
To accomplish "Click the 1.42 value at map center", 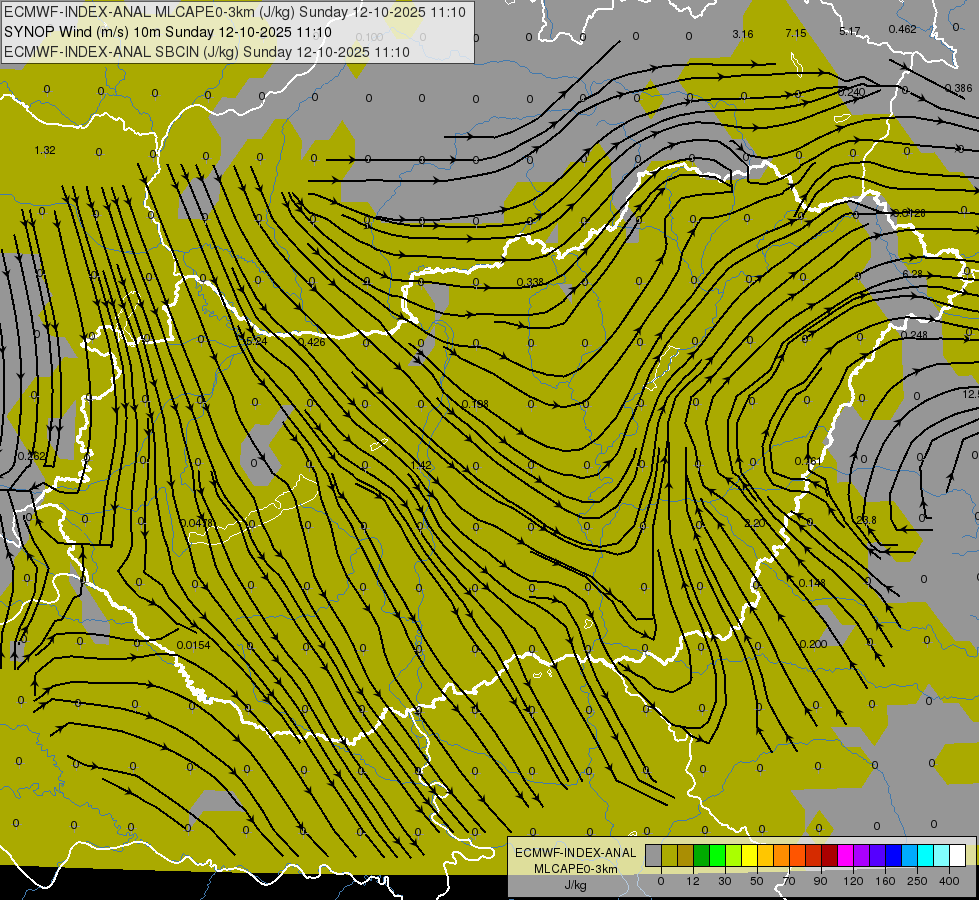I will coord(421,465).
